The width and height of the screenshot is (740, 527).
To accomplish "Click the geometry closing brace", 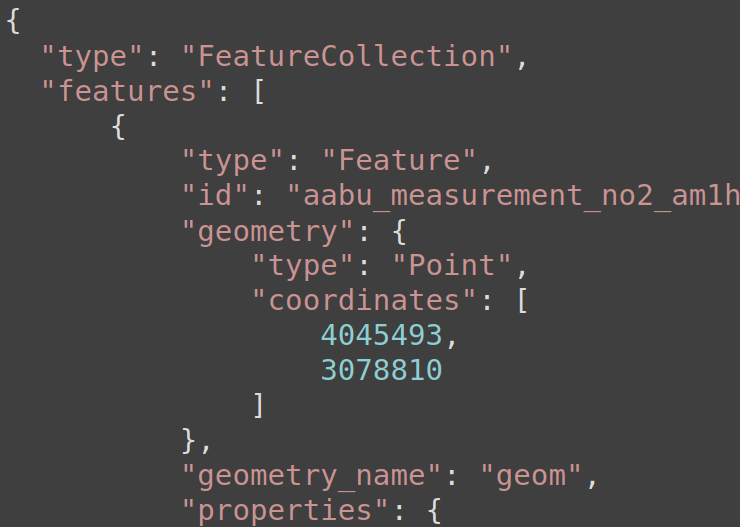I will pos(189,440).
